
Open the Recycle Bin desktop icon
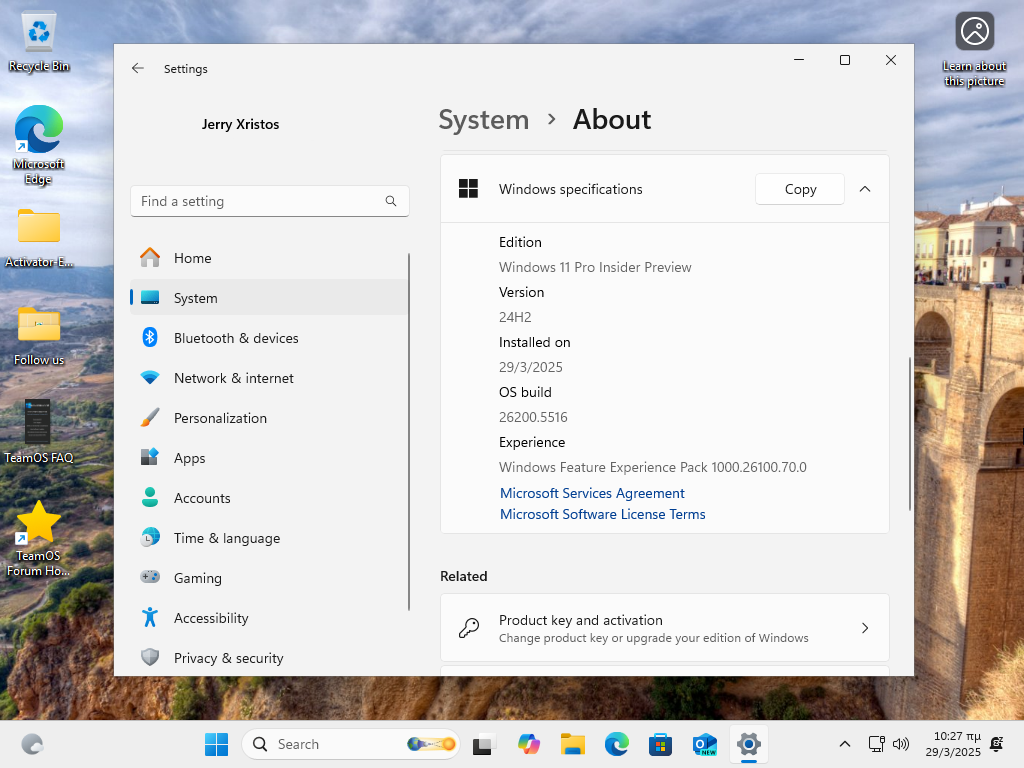tap(39, 42)
